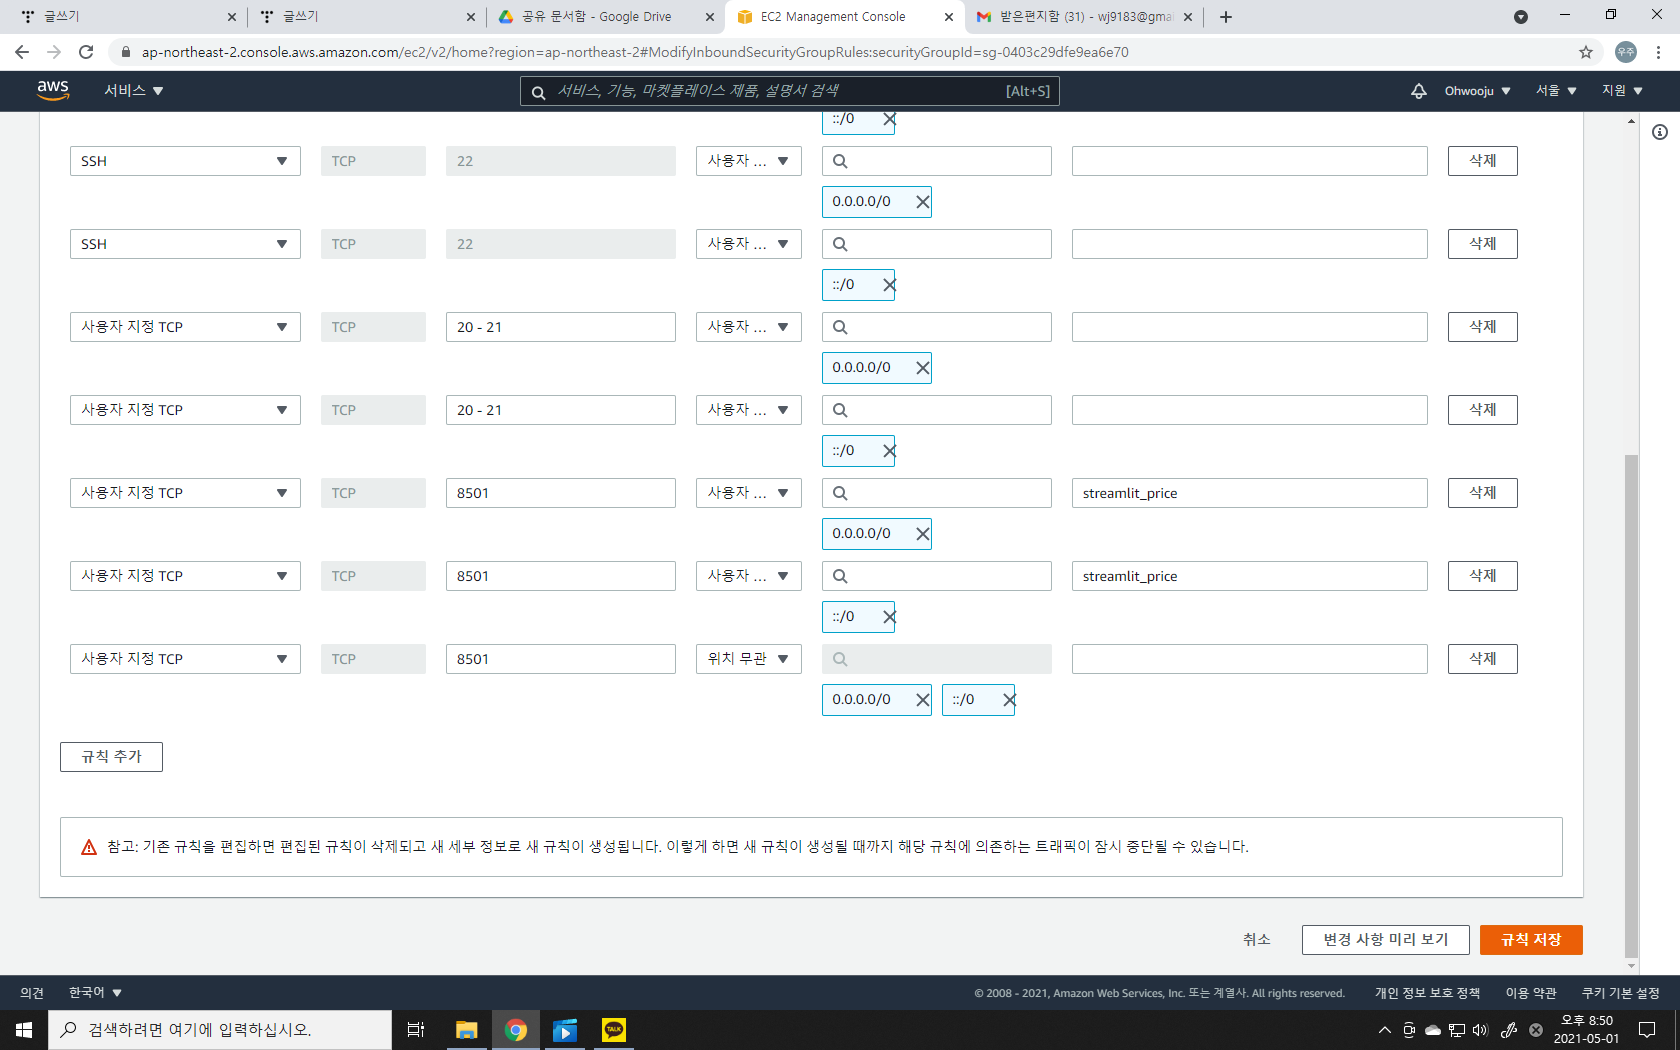The height and width of the screenshot is (1050, 1680).
Task: Click the Windows taskbar search box
Action: point(220,1030)
